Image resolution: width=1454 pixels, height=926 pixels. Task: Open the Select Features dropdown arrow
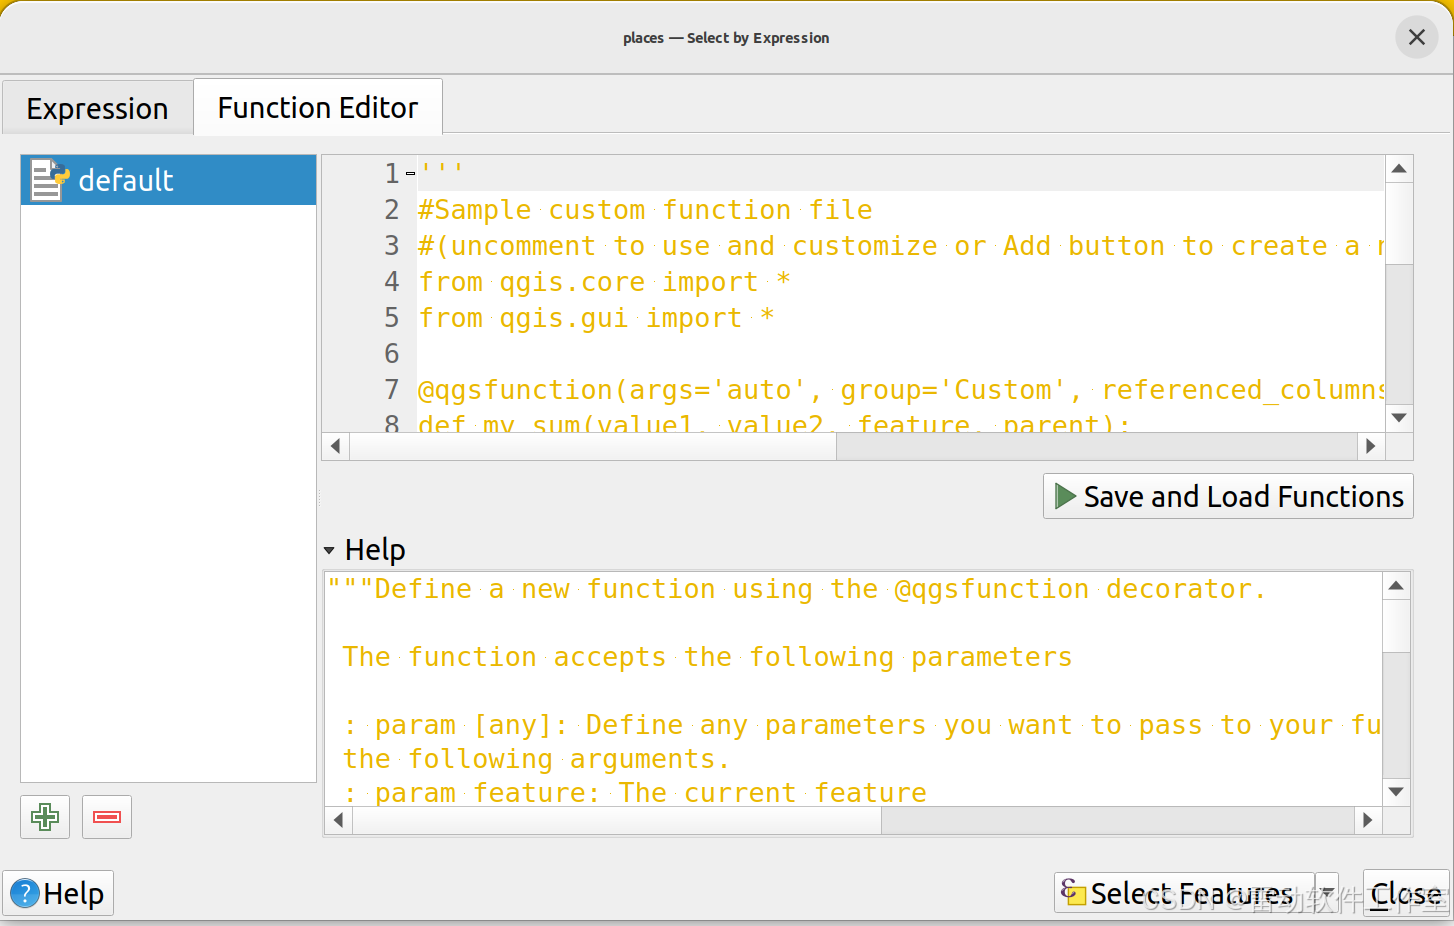coord(1326,892)
